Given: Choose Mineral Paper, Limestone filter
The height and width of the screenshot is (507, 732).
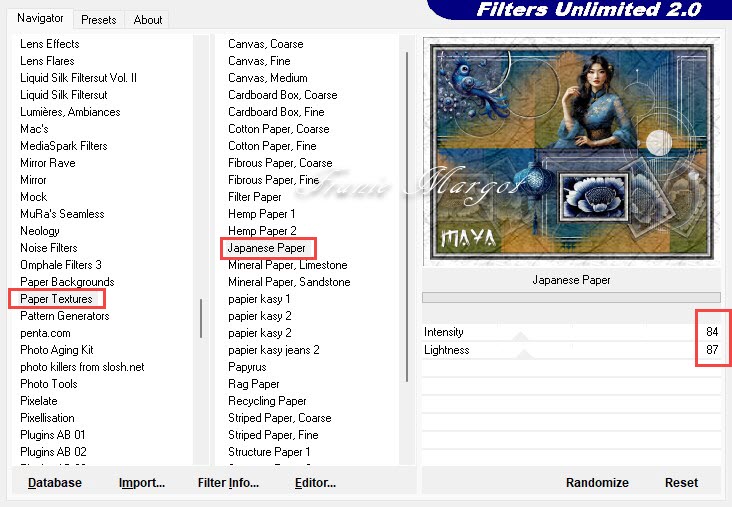Looking at the screenshot, I should (288, 265).
